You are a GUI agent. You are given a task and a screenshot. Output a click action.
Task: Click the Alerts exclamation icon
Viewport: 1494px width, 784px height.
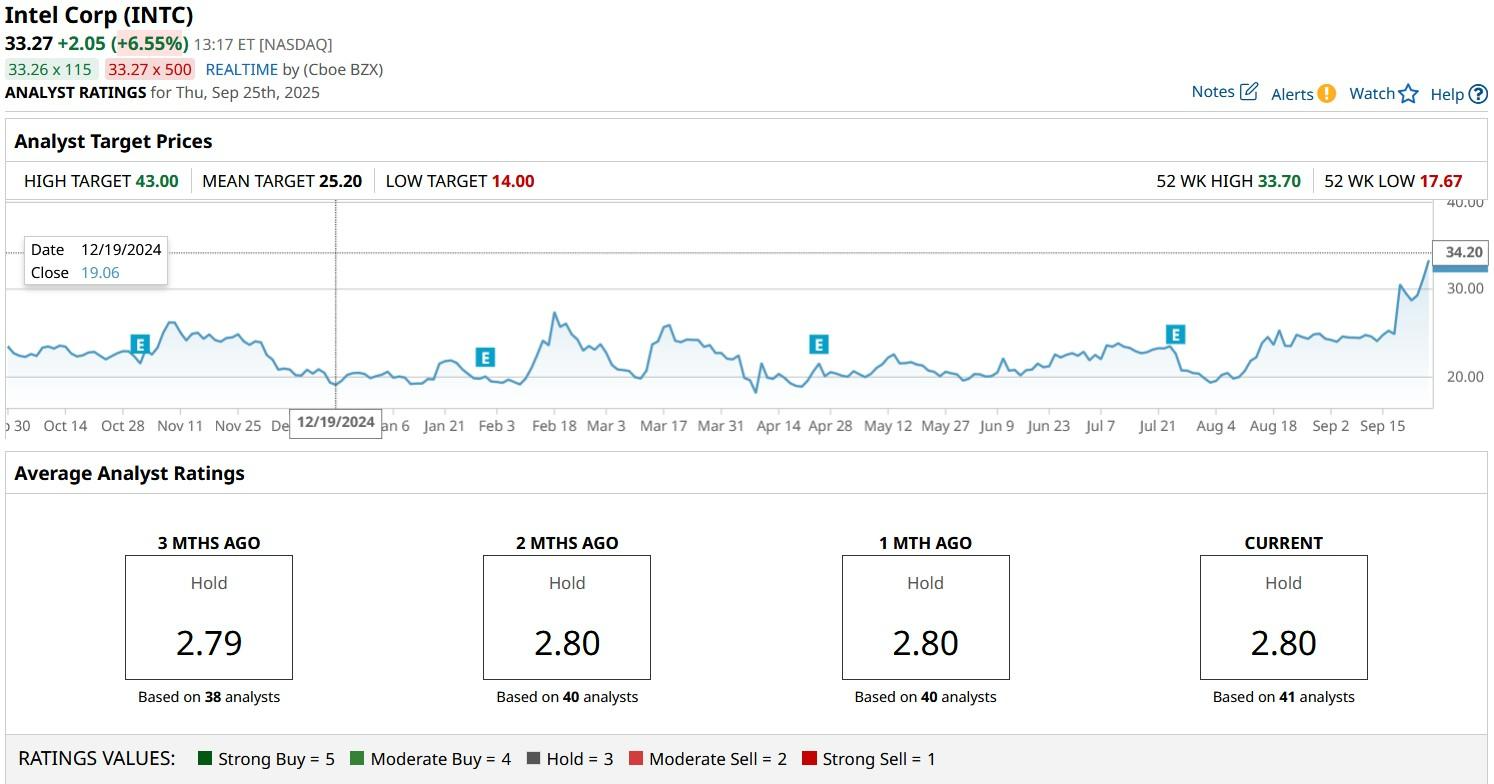pyautogui.click(x=1326, y=94)
